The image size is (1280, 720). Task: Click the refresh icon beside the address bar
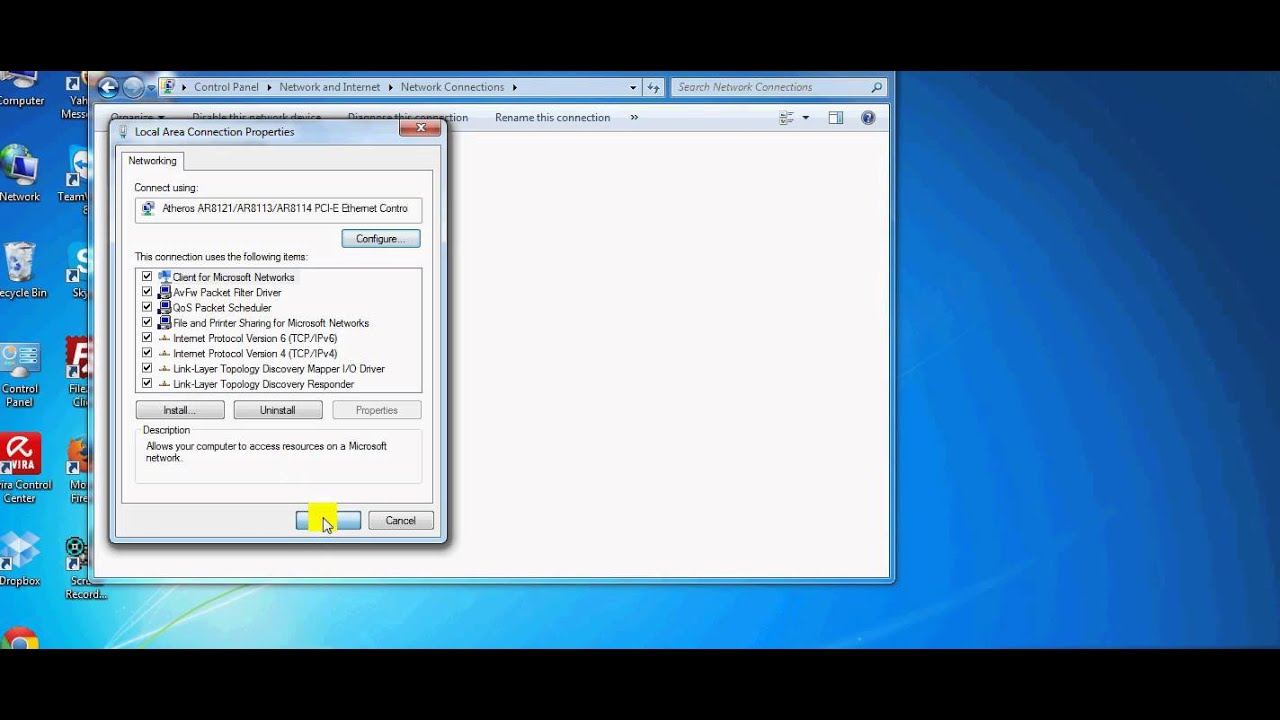[653, 87]
